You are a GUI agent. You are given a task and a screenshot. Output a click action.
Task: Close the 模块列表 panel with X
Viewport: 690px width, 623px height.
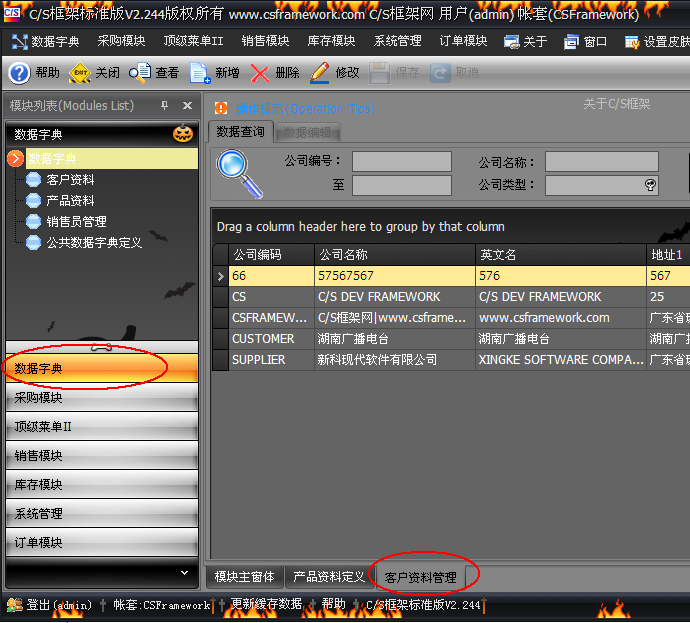187,105
